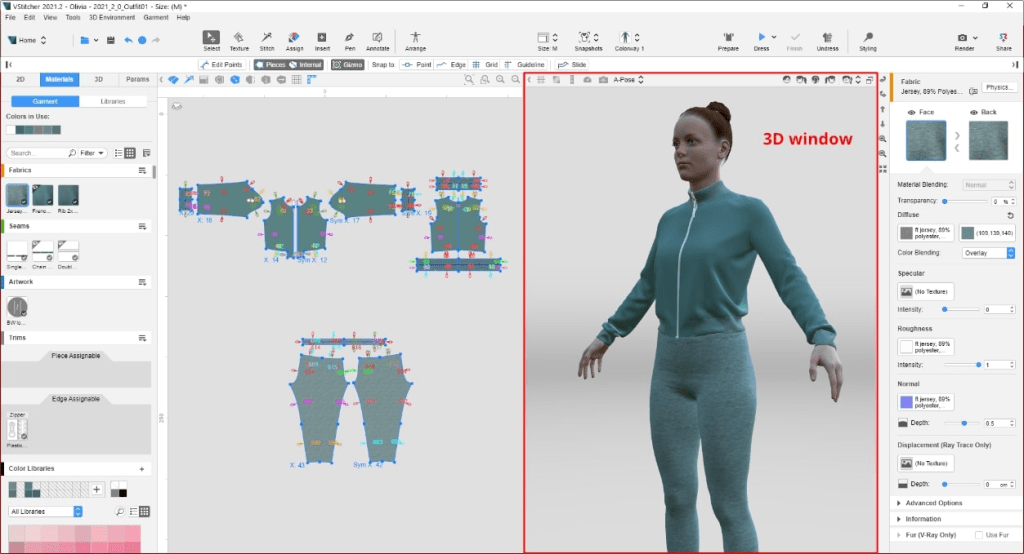Click the Normal Depth slider handle
This screenshot has width=1024, height=554.
pyautogui.click(x=966, y=423)
